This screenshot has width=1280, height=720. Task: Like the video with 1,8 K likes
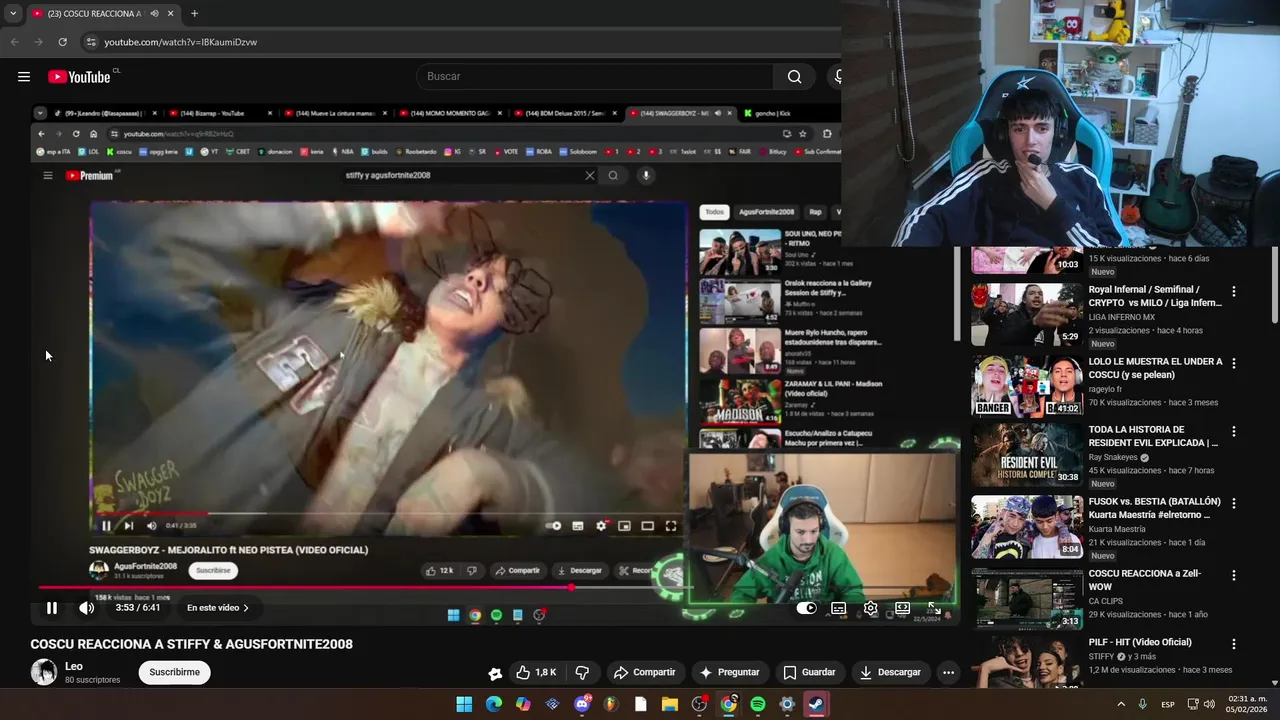tap(535, 672)
